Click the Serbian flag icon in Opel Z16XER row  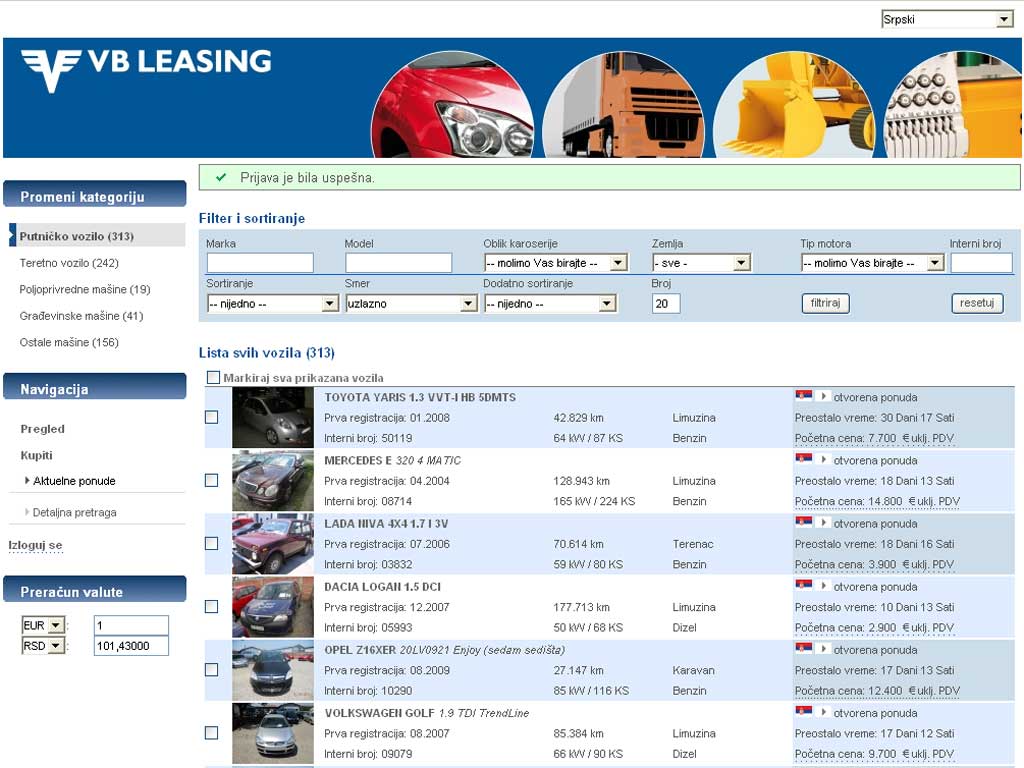point(804,648)
